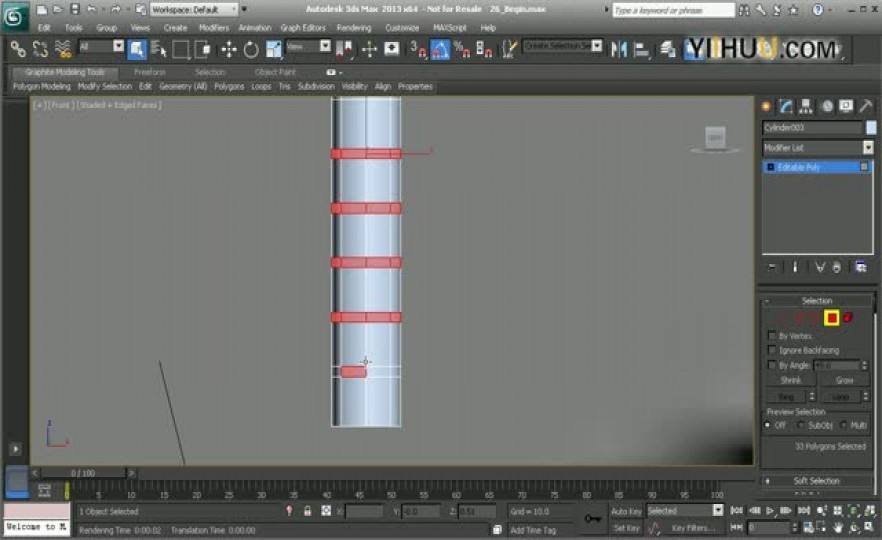Open the Polygon Modeling ribbon panel
Image resolution: width=882 pixels, height=540 pixels.
point(42,87)
